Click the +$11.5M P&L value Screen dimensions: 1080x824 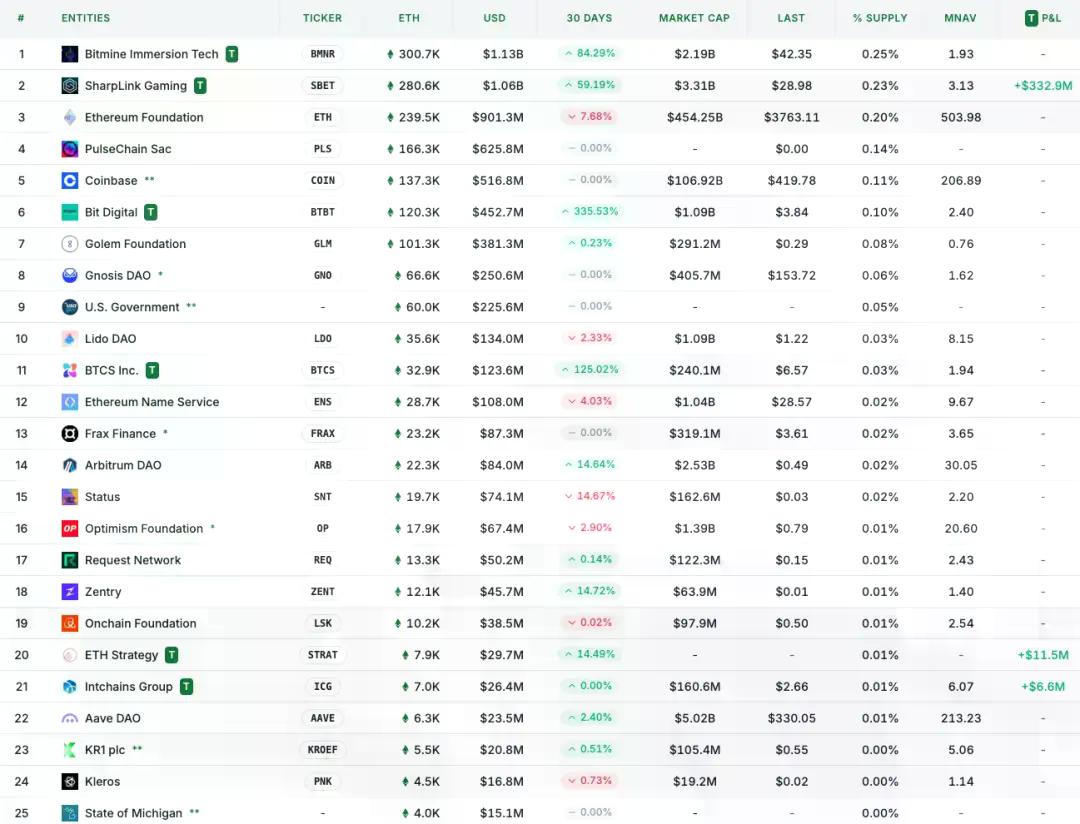tap(1043, 655)
